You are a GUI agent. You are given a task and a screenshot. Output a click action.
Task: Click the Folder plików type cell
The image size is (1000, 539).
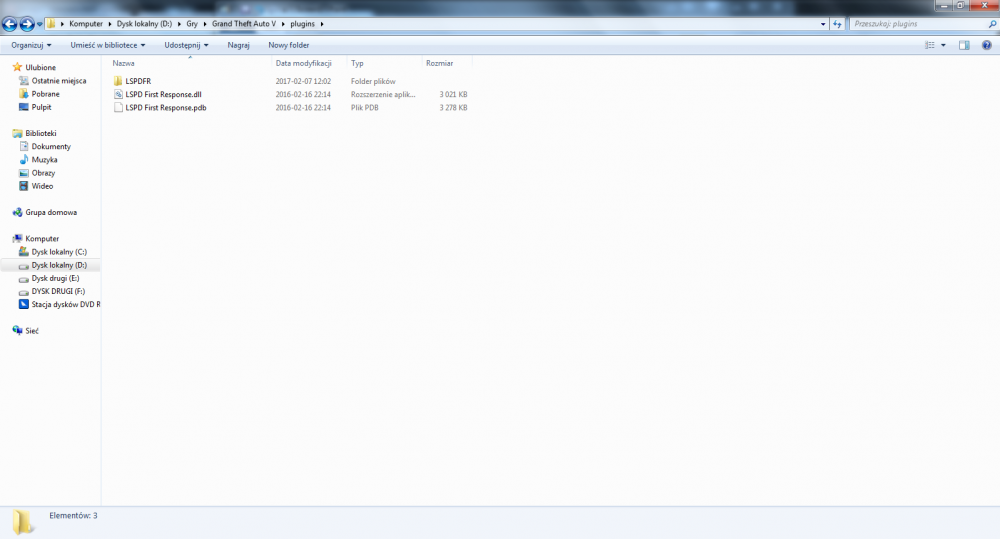tap(373, 81)
